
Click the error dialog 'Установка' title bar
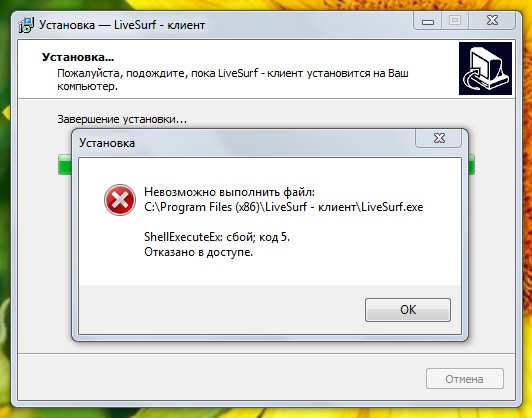(107, 143)
